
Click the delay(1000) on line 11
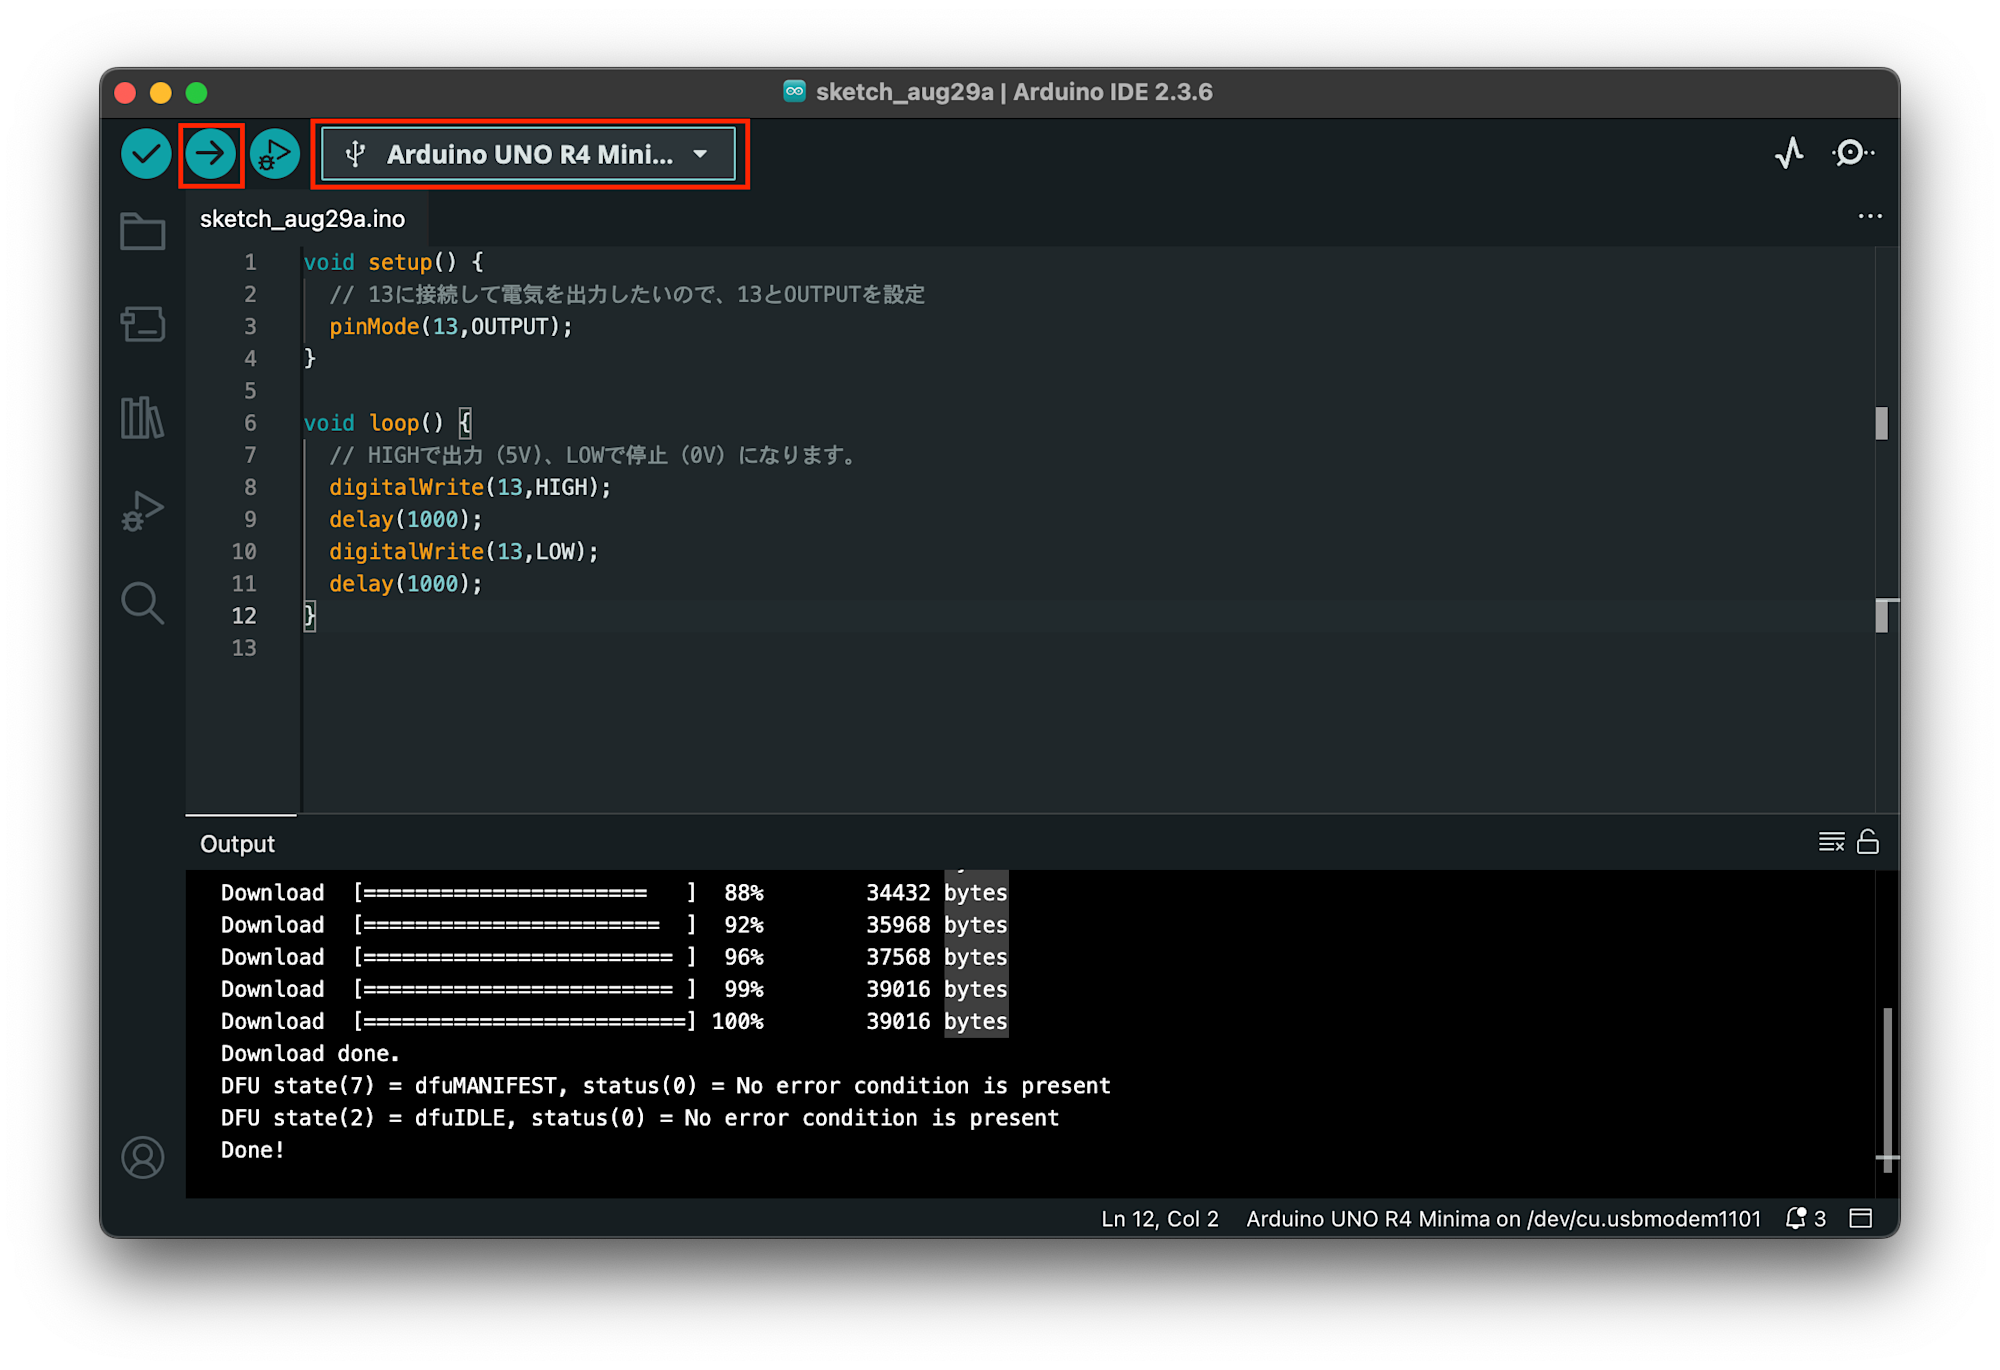point(406,584)
